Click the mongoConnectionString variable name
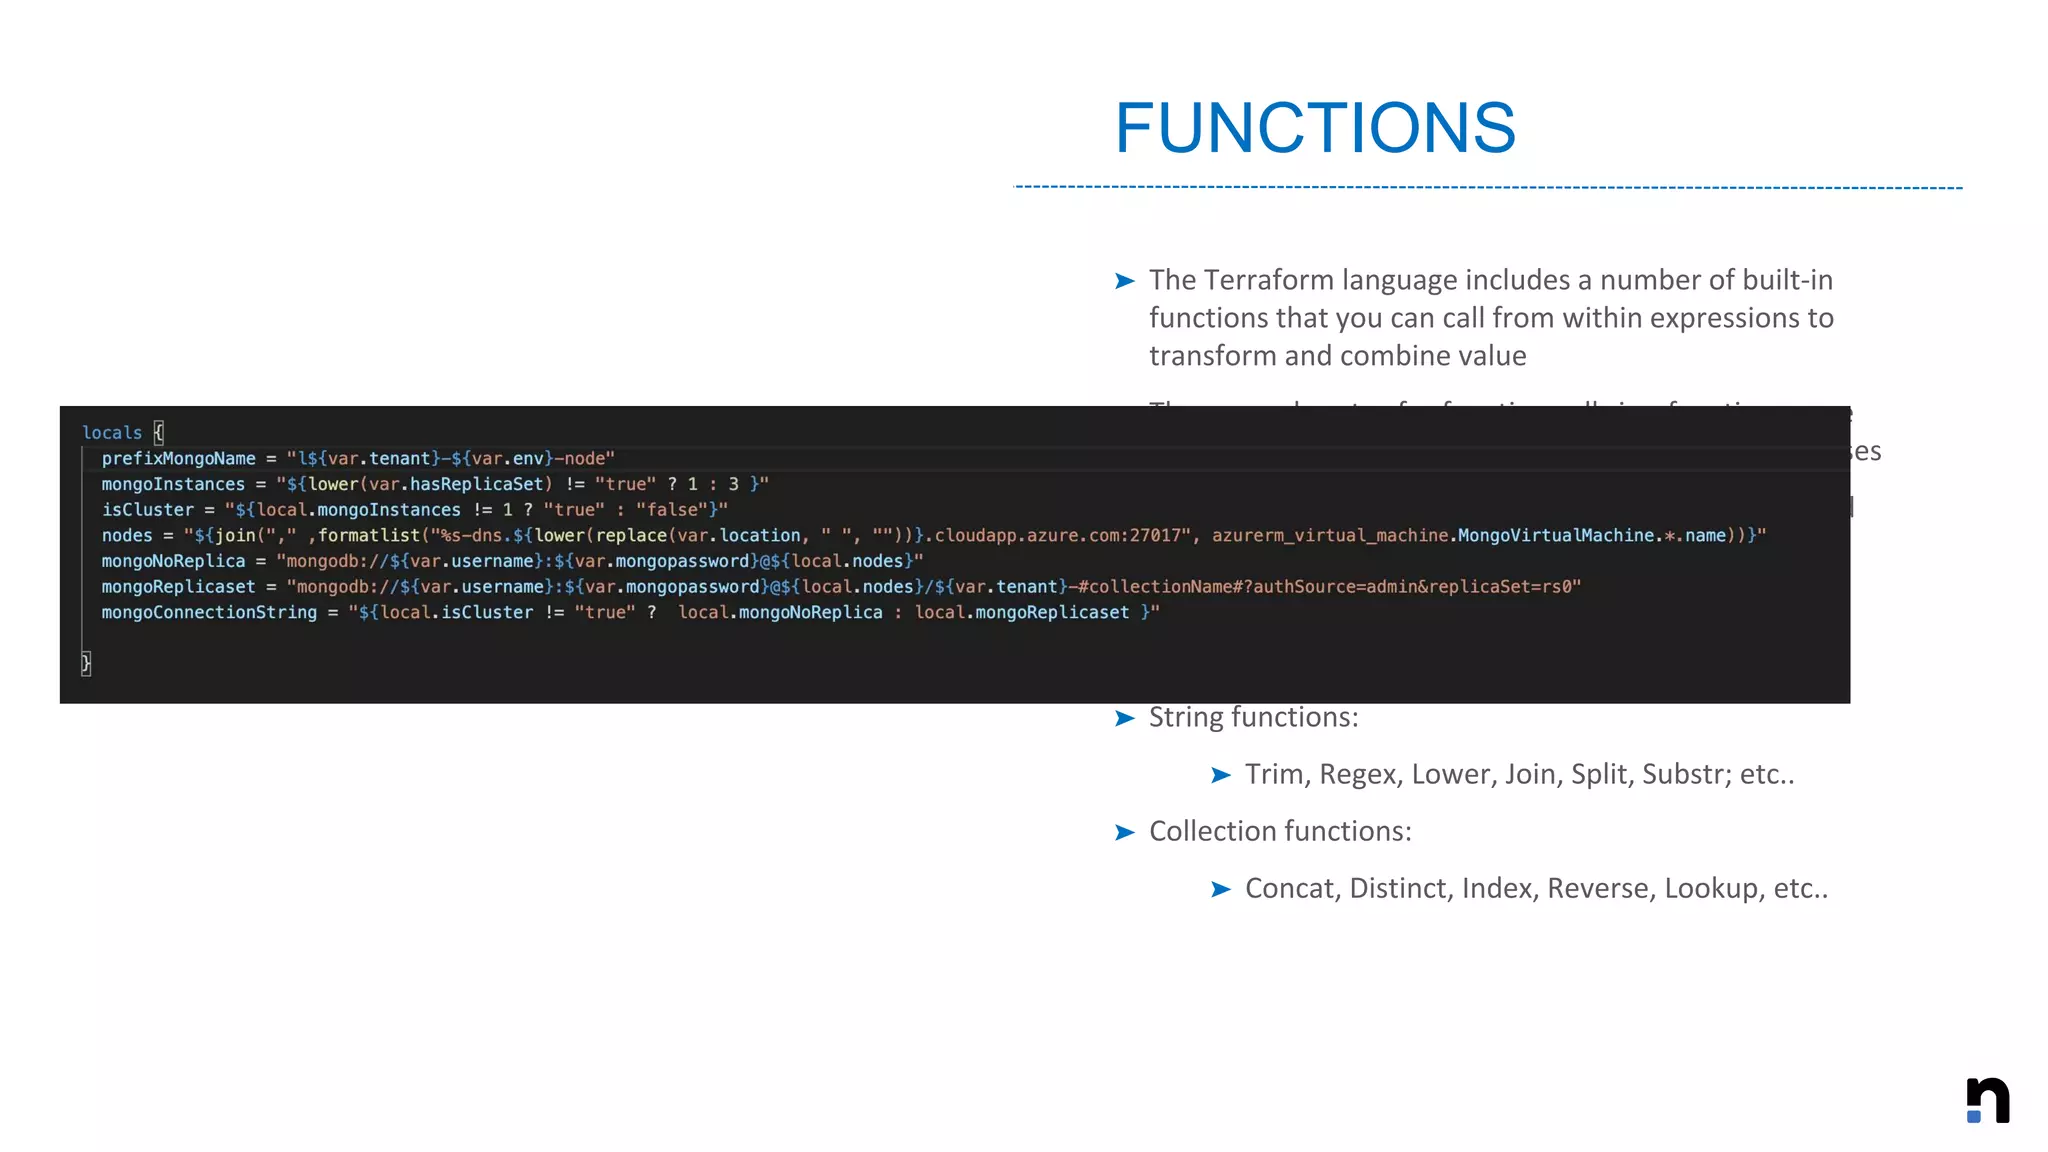The image size is (2048, 1152). (209, 612)
